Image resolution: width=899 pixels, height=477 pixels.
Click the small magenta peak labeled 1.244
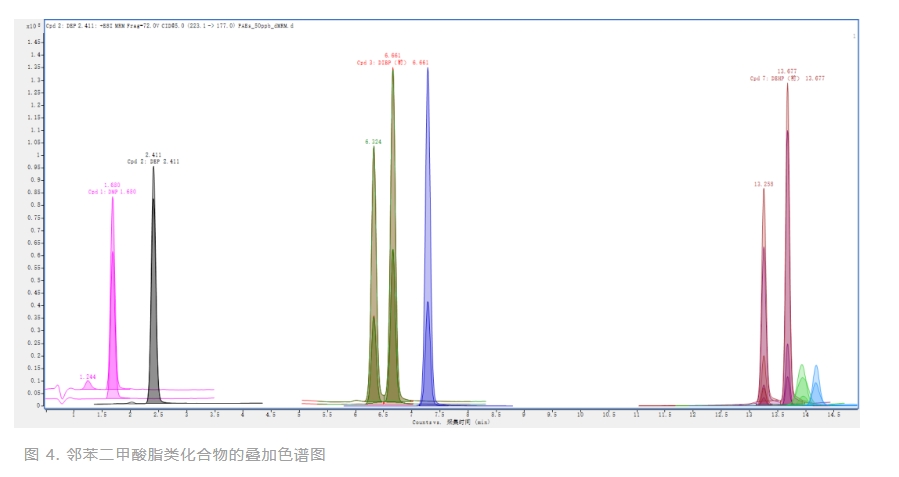click(88, 383)
